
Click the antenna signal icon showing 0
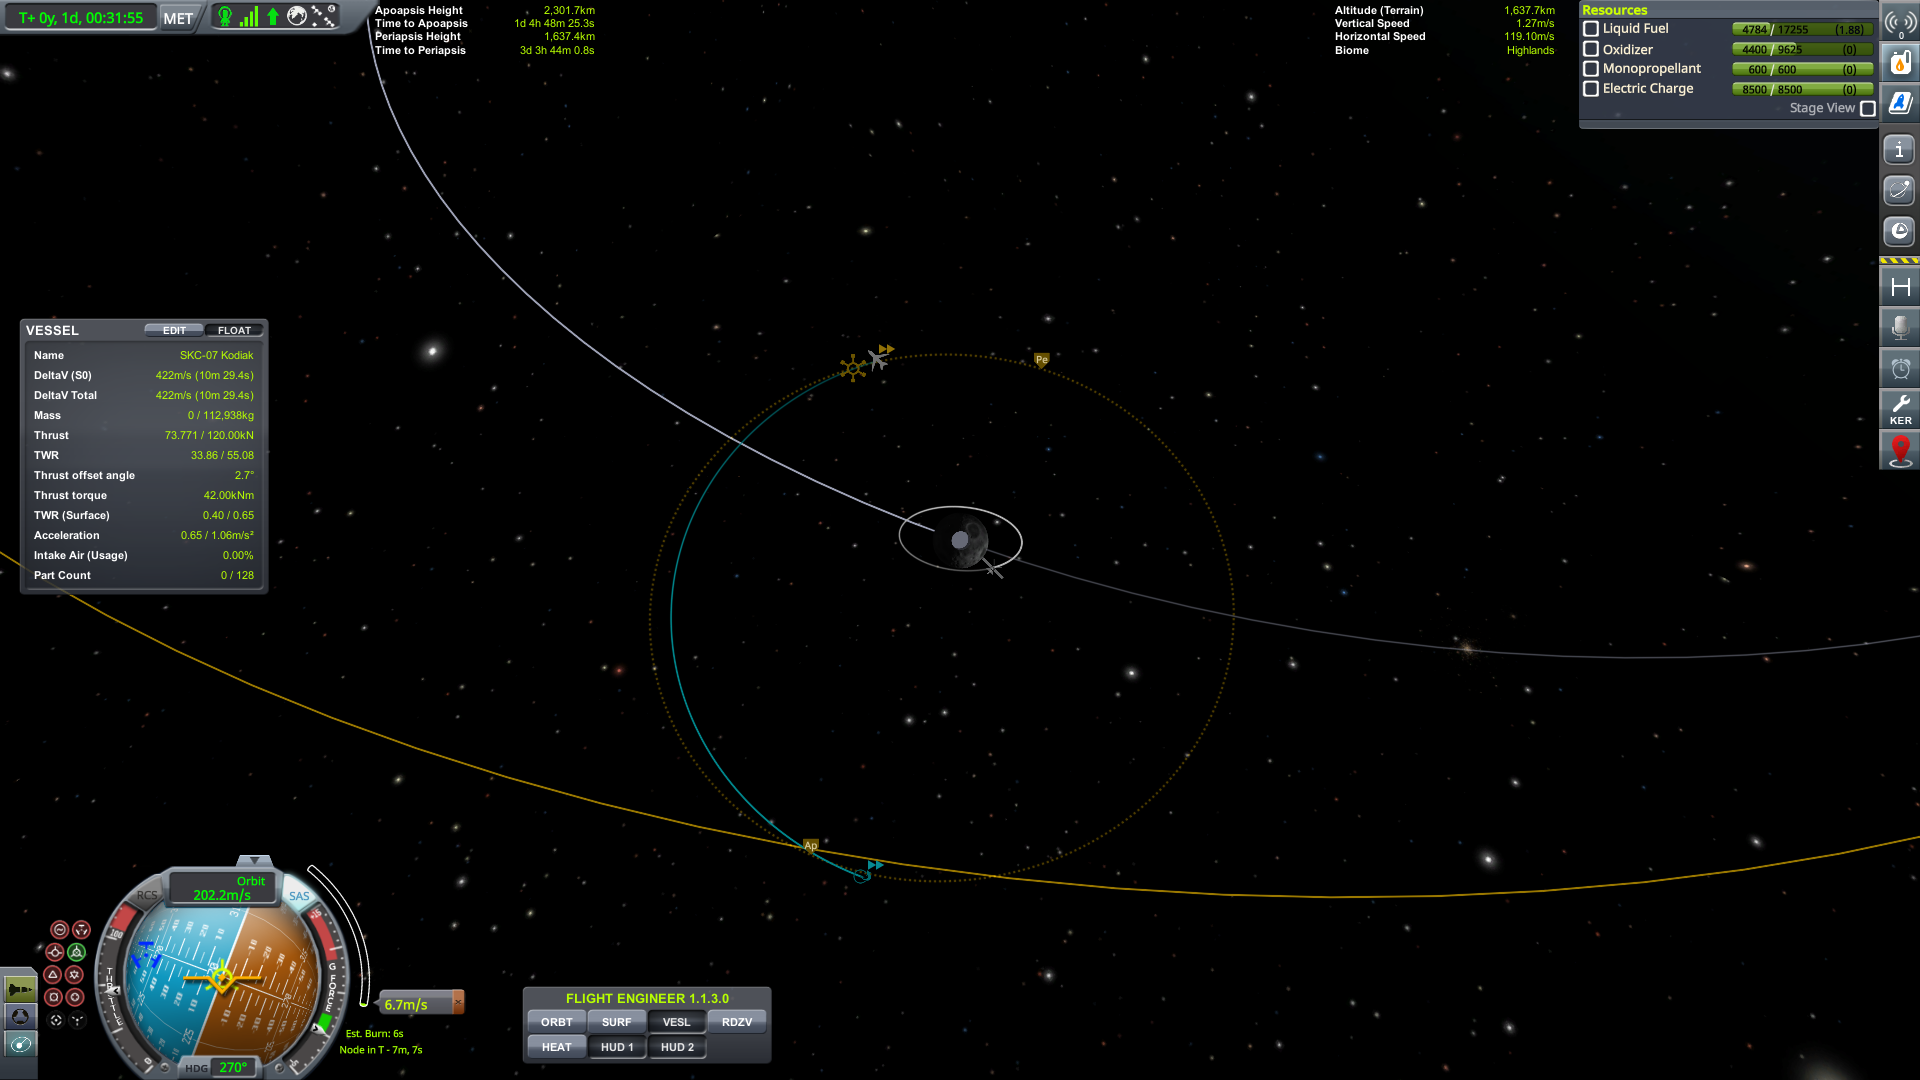(x=1900, y=22)
